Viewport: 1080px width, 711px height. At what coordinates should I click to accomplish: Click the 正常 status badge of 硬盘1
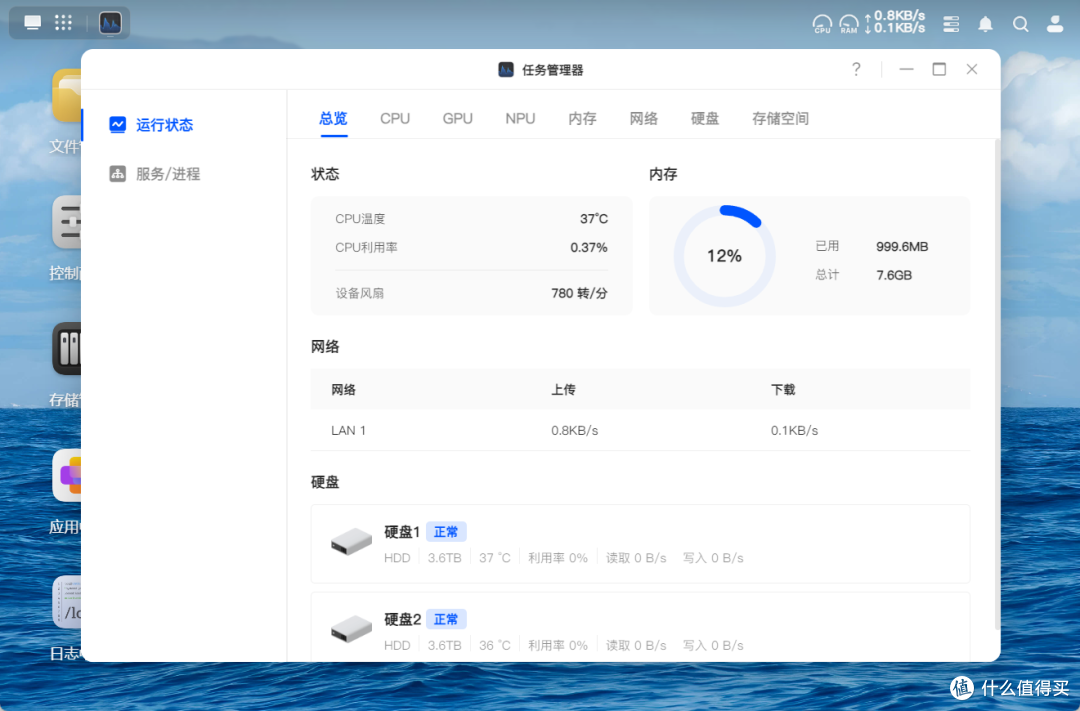446,532
